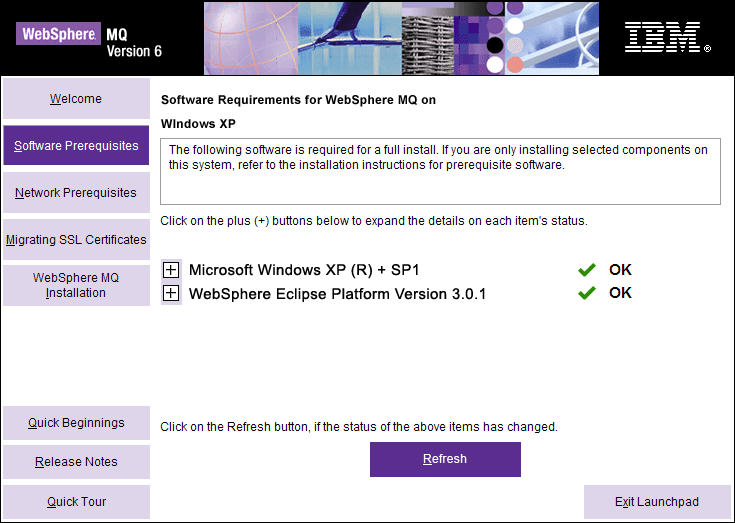The width and height of the screenshot is (735, 523).
Task: Click the 'Windows XP' heading line
Action: point(198,124)
